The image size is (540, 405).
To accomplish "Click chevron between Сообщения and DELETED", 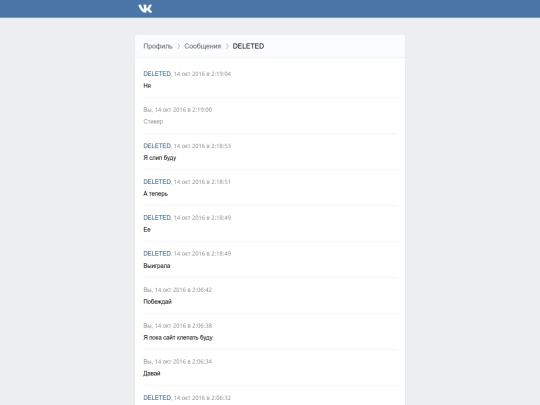I will click(227, 46).
